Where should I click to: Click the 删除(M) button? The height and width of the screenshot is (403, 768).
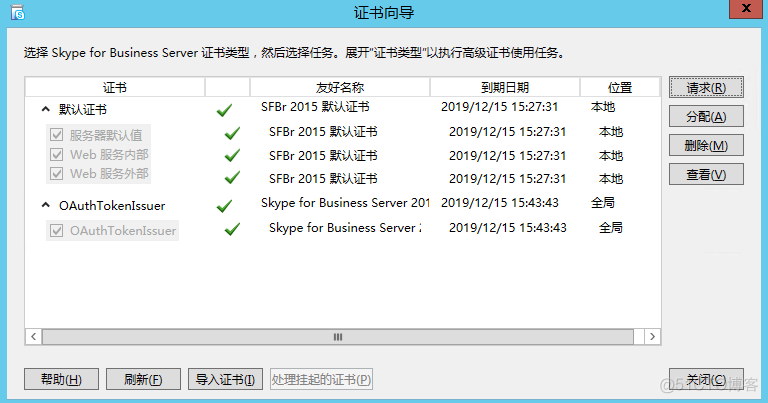click(x=706, y=145)
